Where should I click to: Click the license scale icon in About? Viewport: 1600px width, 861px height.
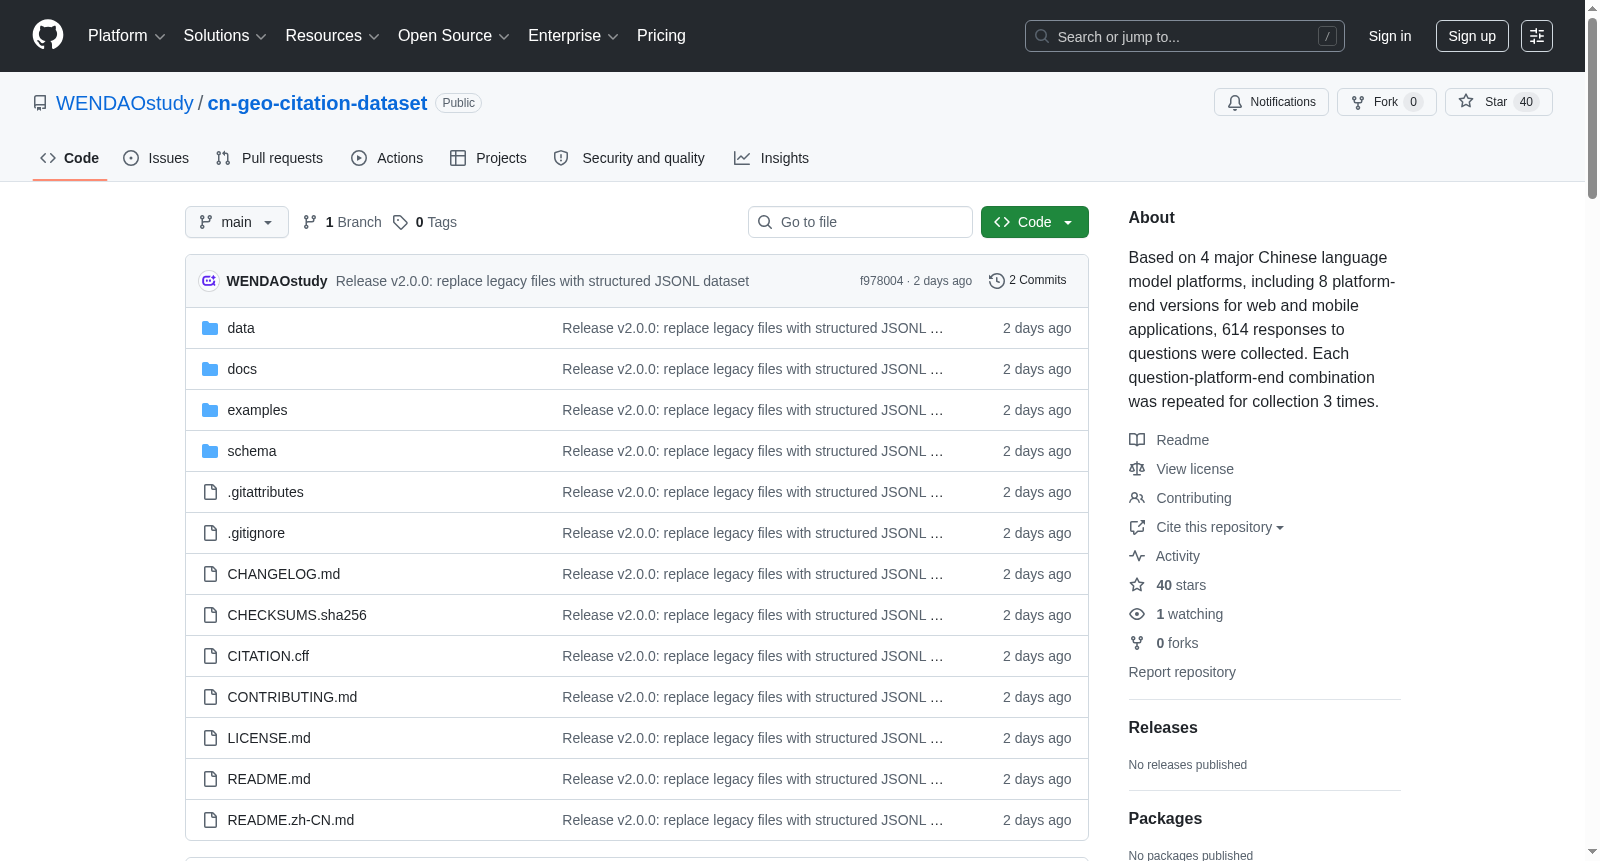(1137, 469)
